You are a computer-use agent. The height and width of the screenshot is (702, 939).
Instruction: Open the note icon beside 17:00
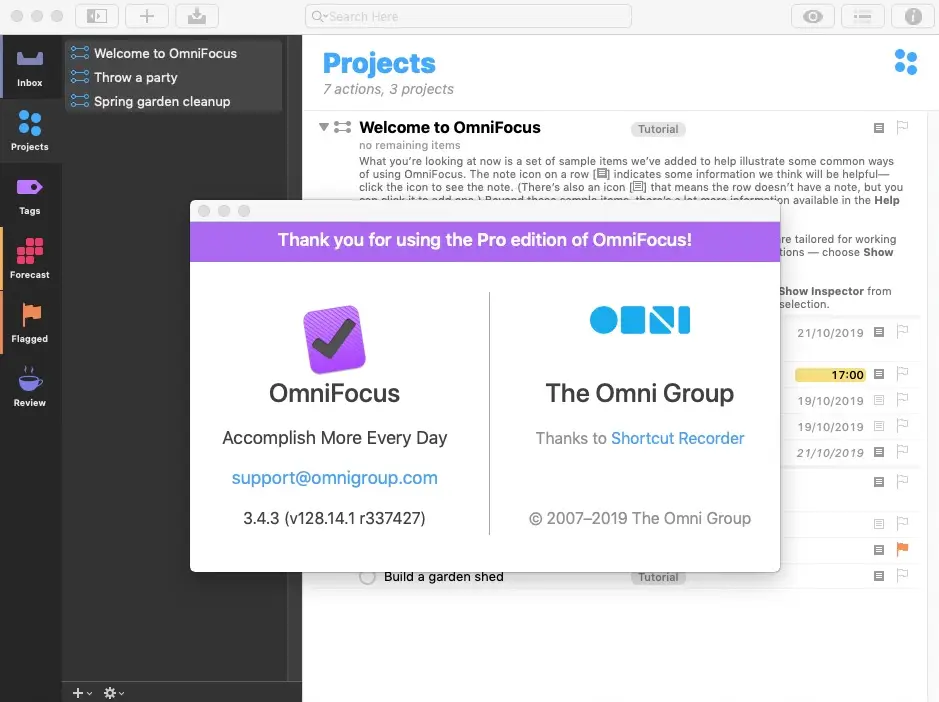pyautogui.click(x=879, y=374)
